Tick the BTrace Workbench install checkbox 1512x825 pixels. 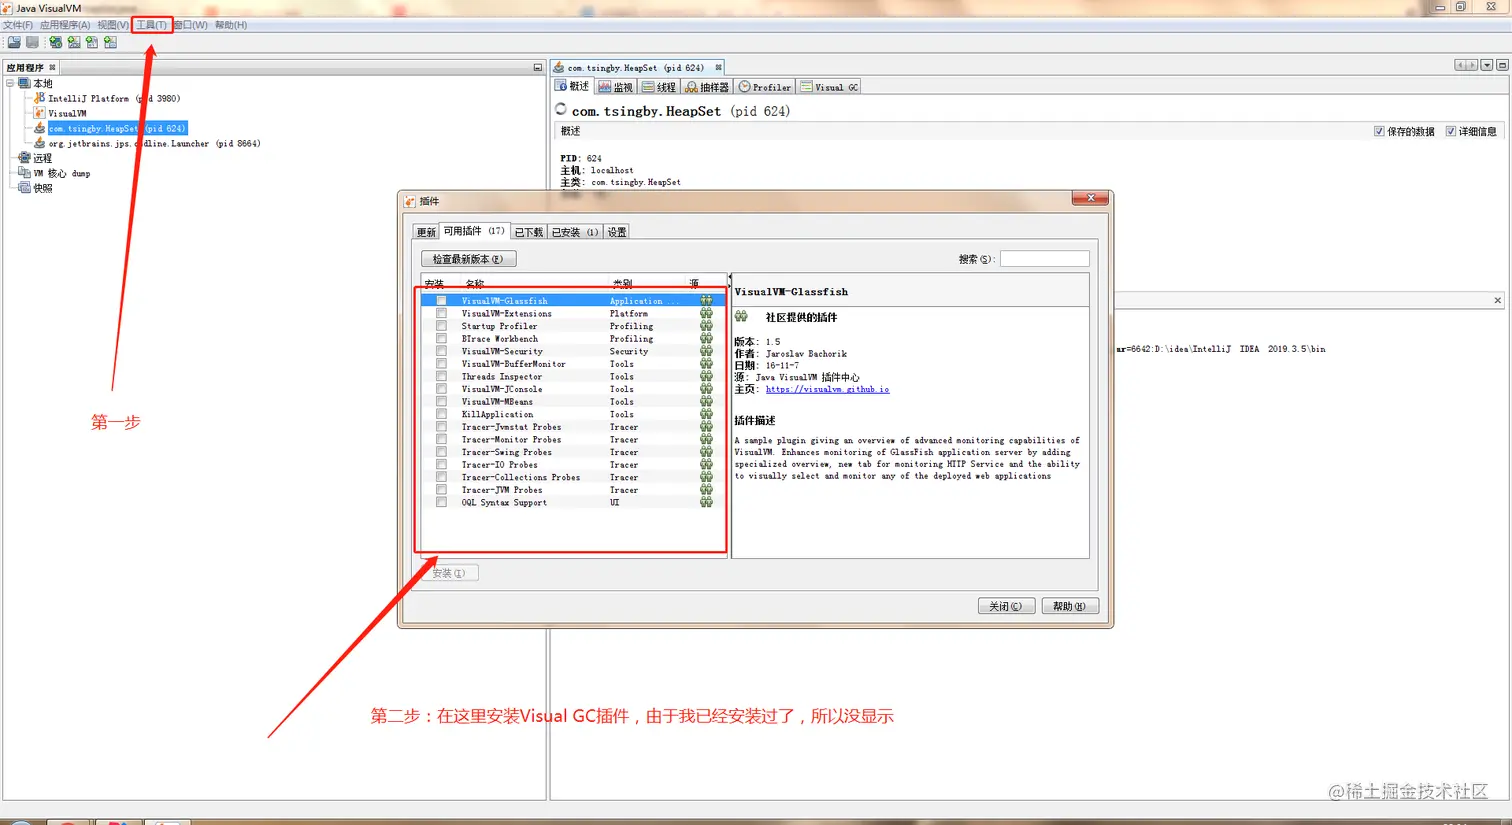pyautogui.click(x=441, y=338)
